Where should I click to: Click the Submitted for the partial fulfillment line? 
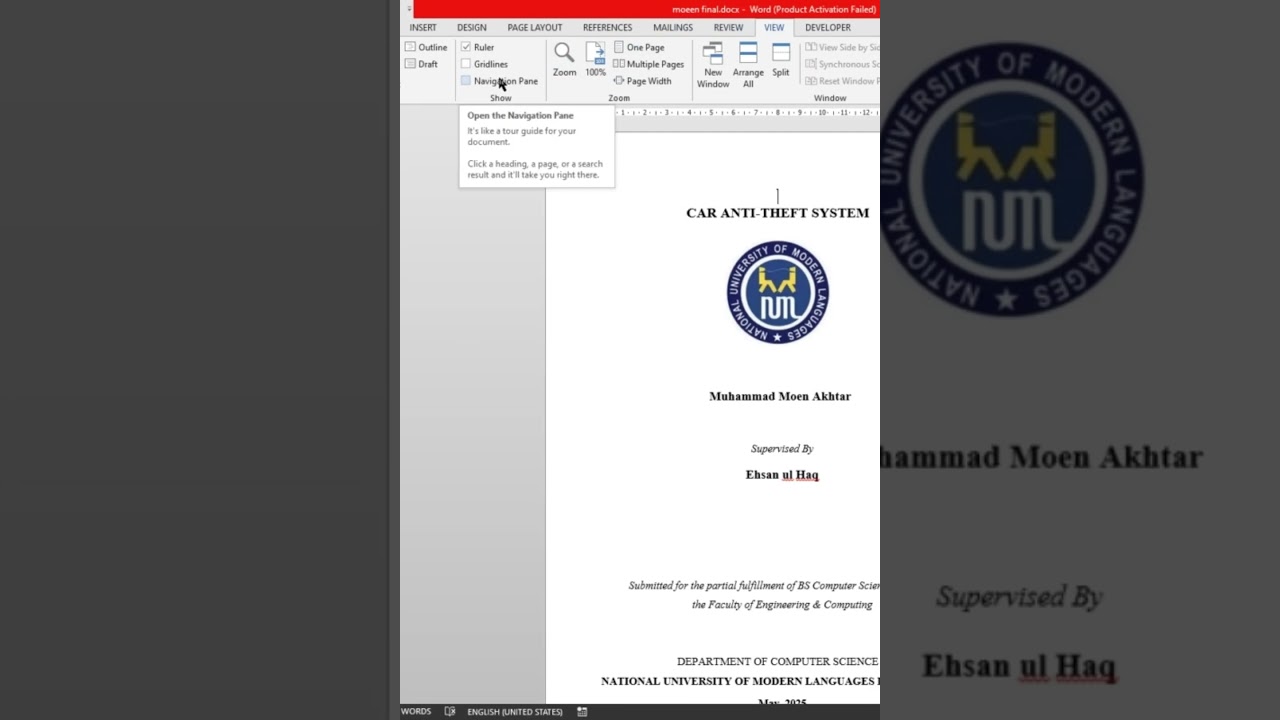pyautogui.click(x=754, y=586)
